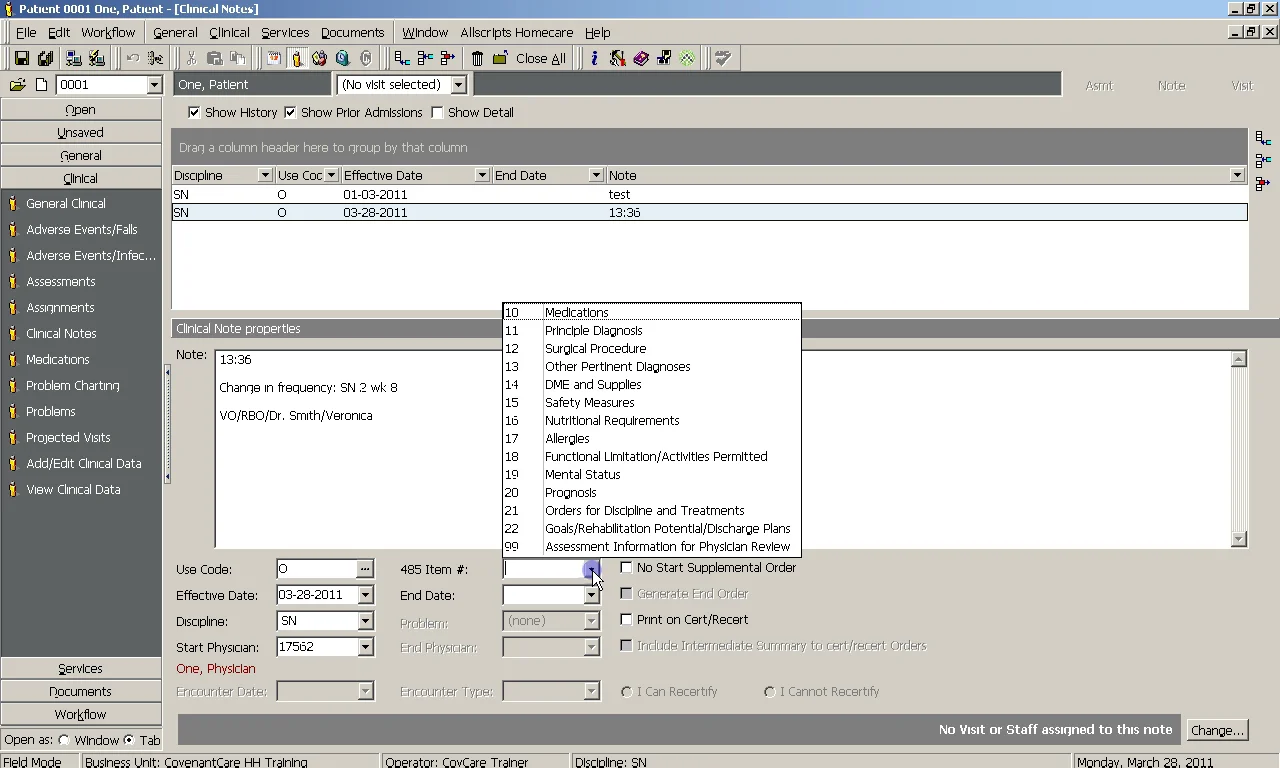Choose Allergies from the 485 item list
1280x768 pixels.
click(x=567, y=439)
